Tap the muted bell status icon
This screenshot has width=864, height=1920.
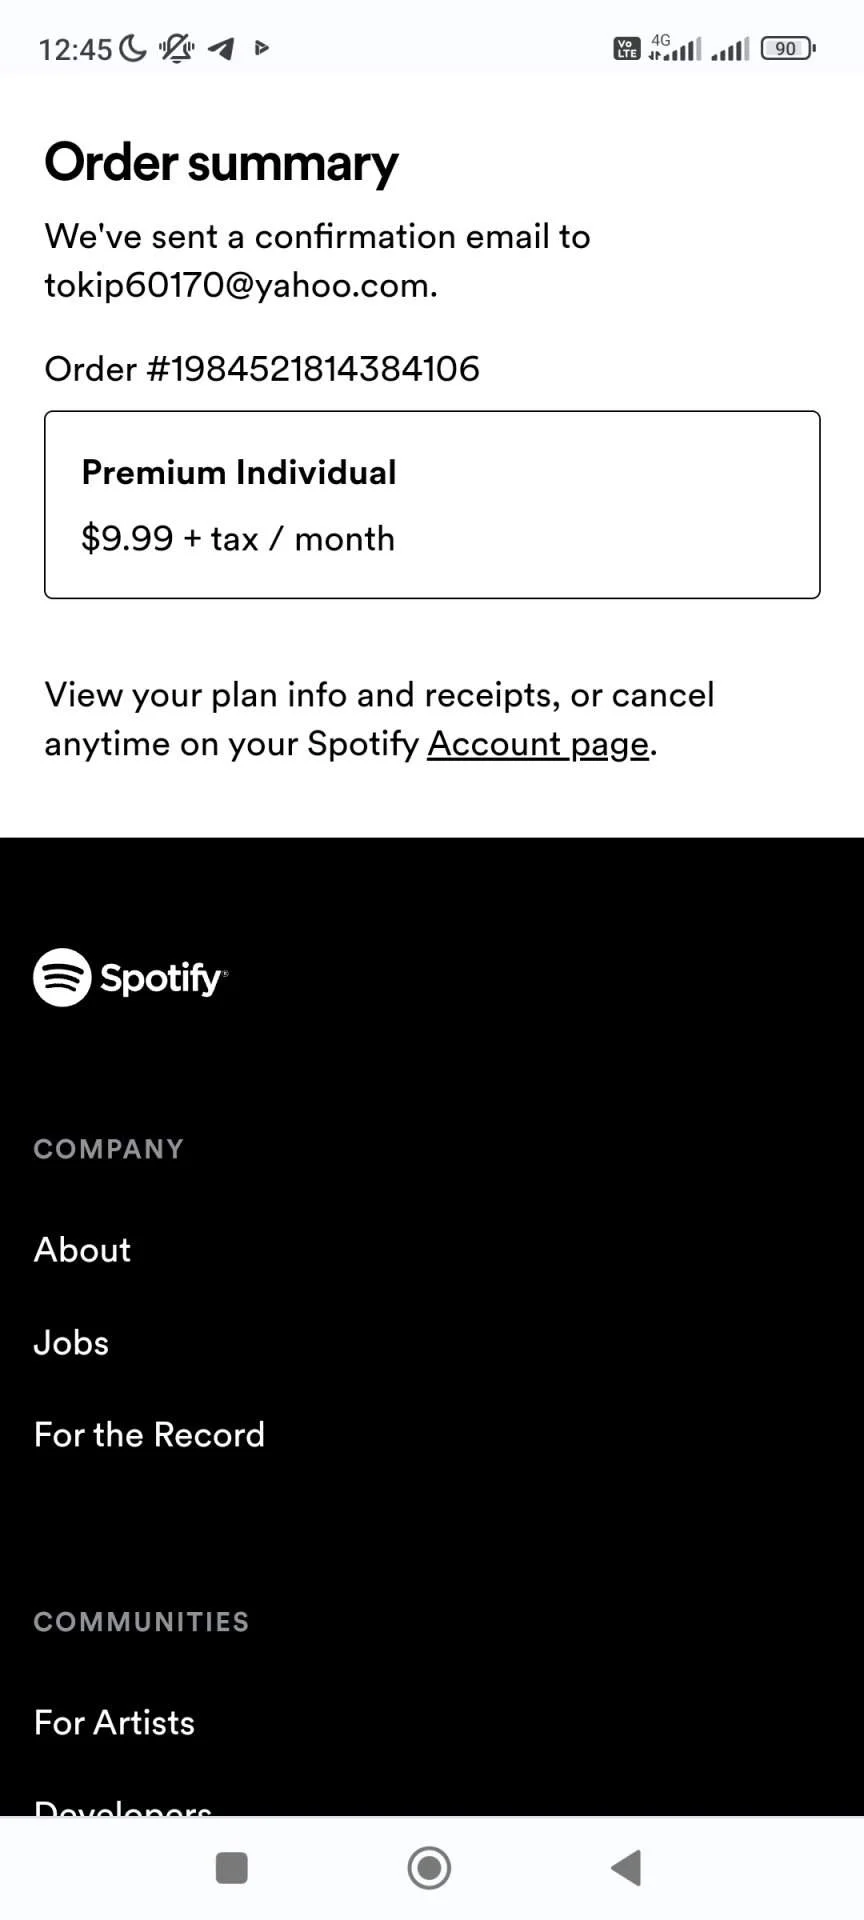[177, 48]
